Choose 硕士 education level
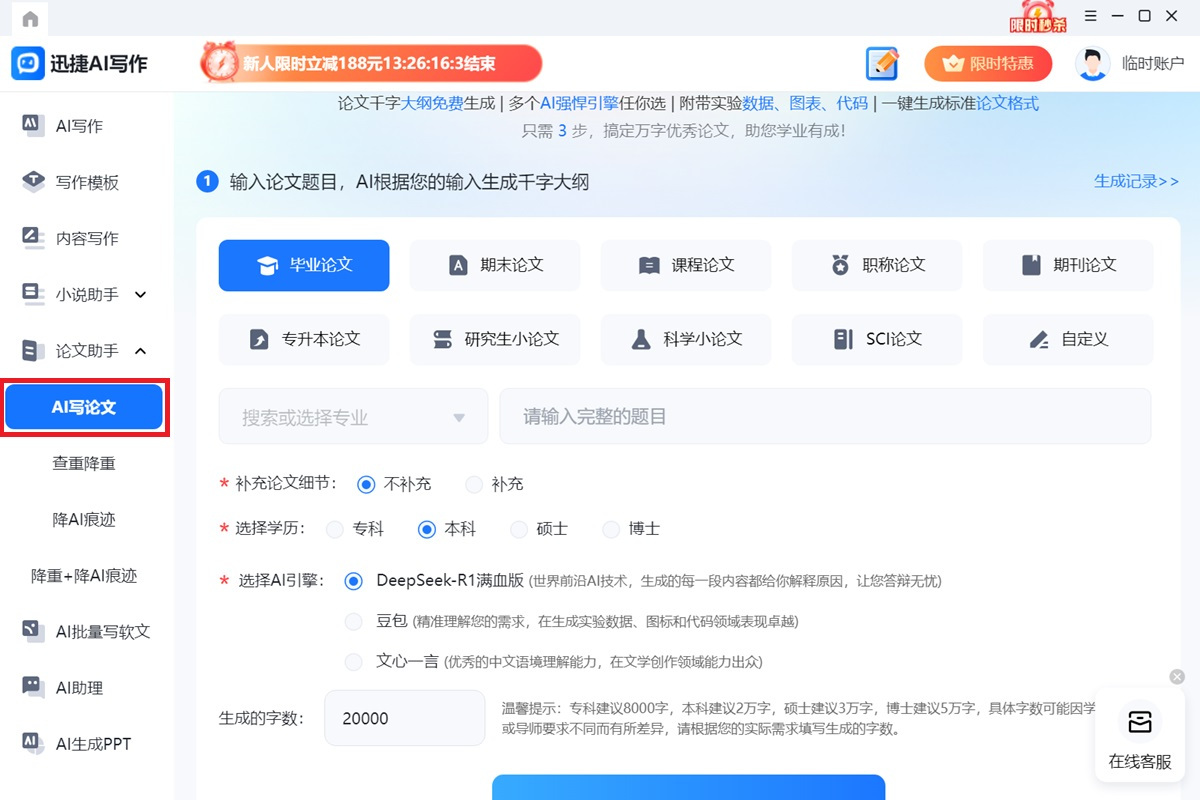Viewport: 1200px width, 800px height. coord(519,529)
